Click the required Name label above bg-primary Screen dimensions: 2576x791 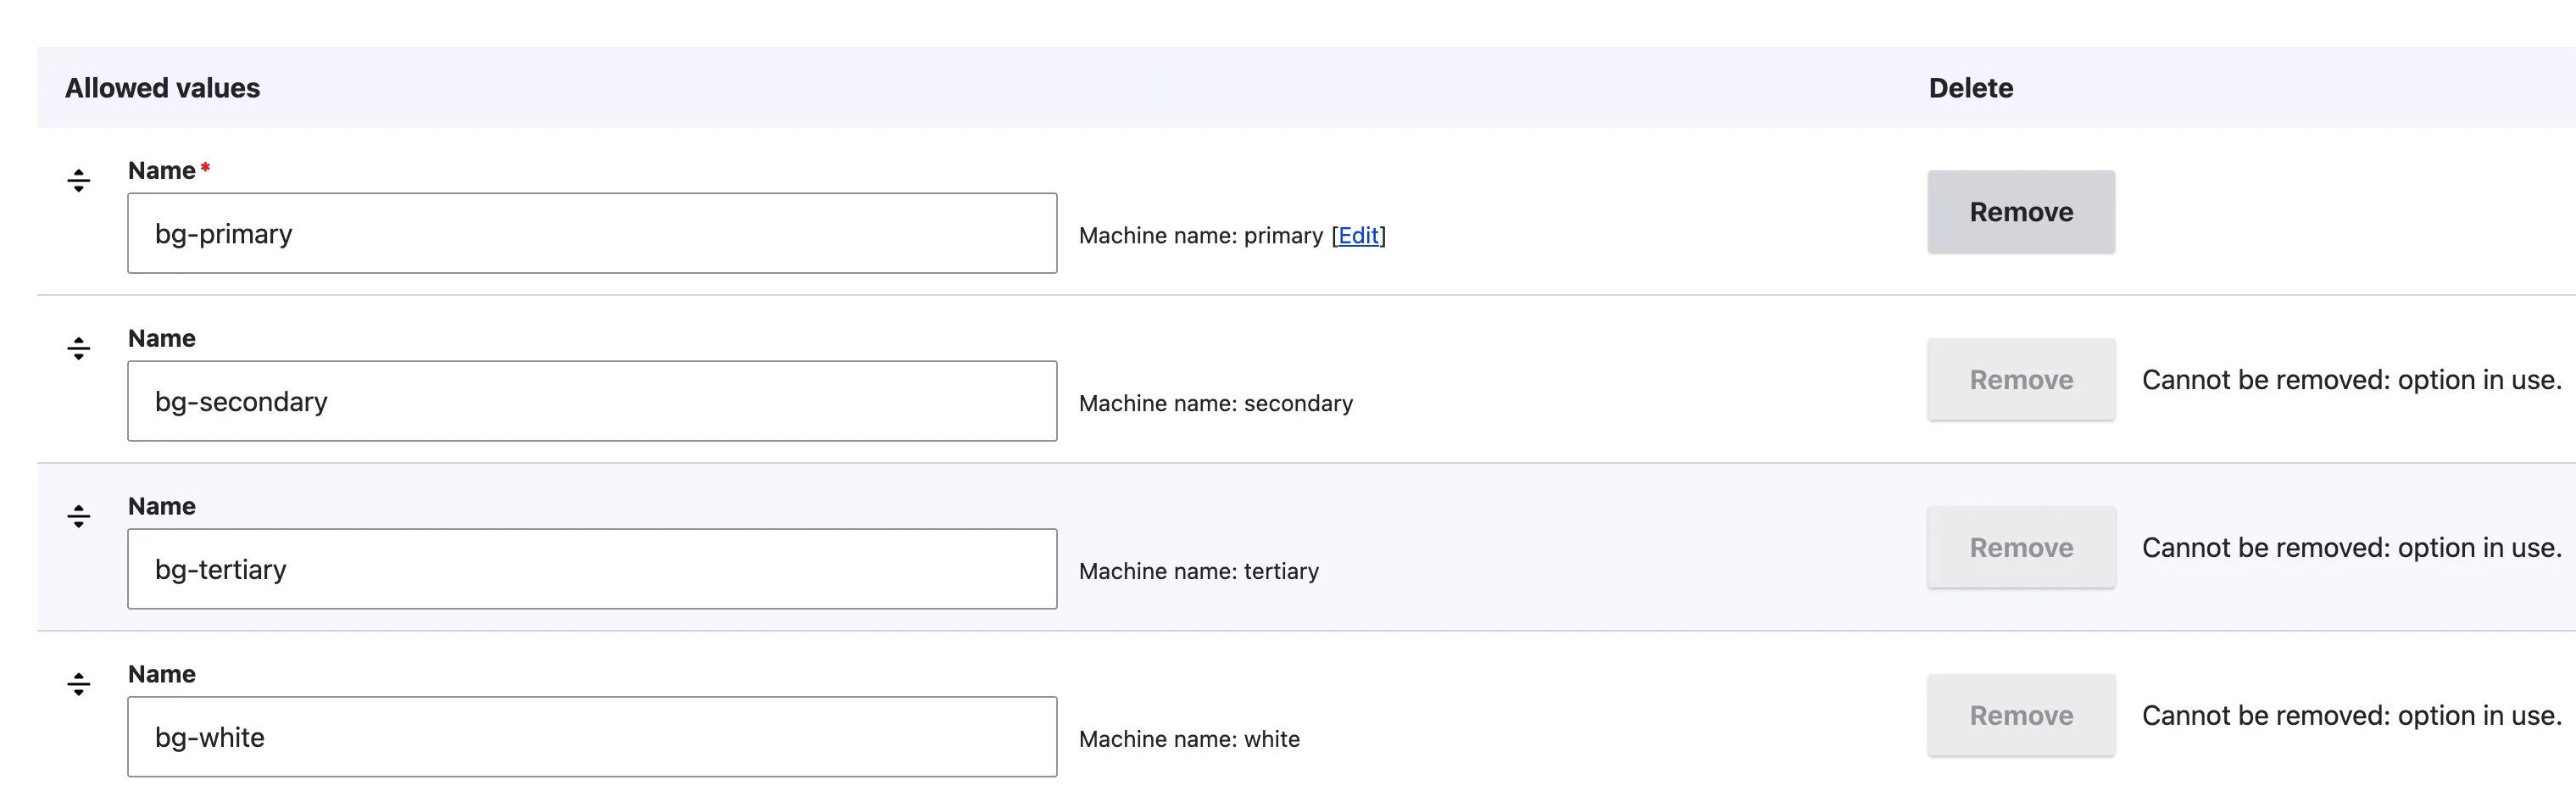click(162, 171)
